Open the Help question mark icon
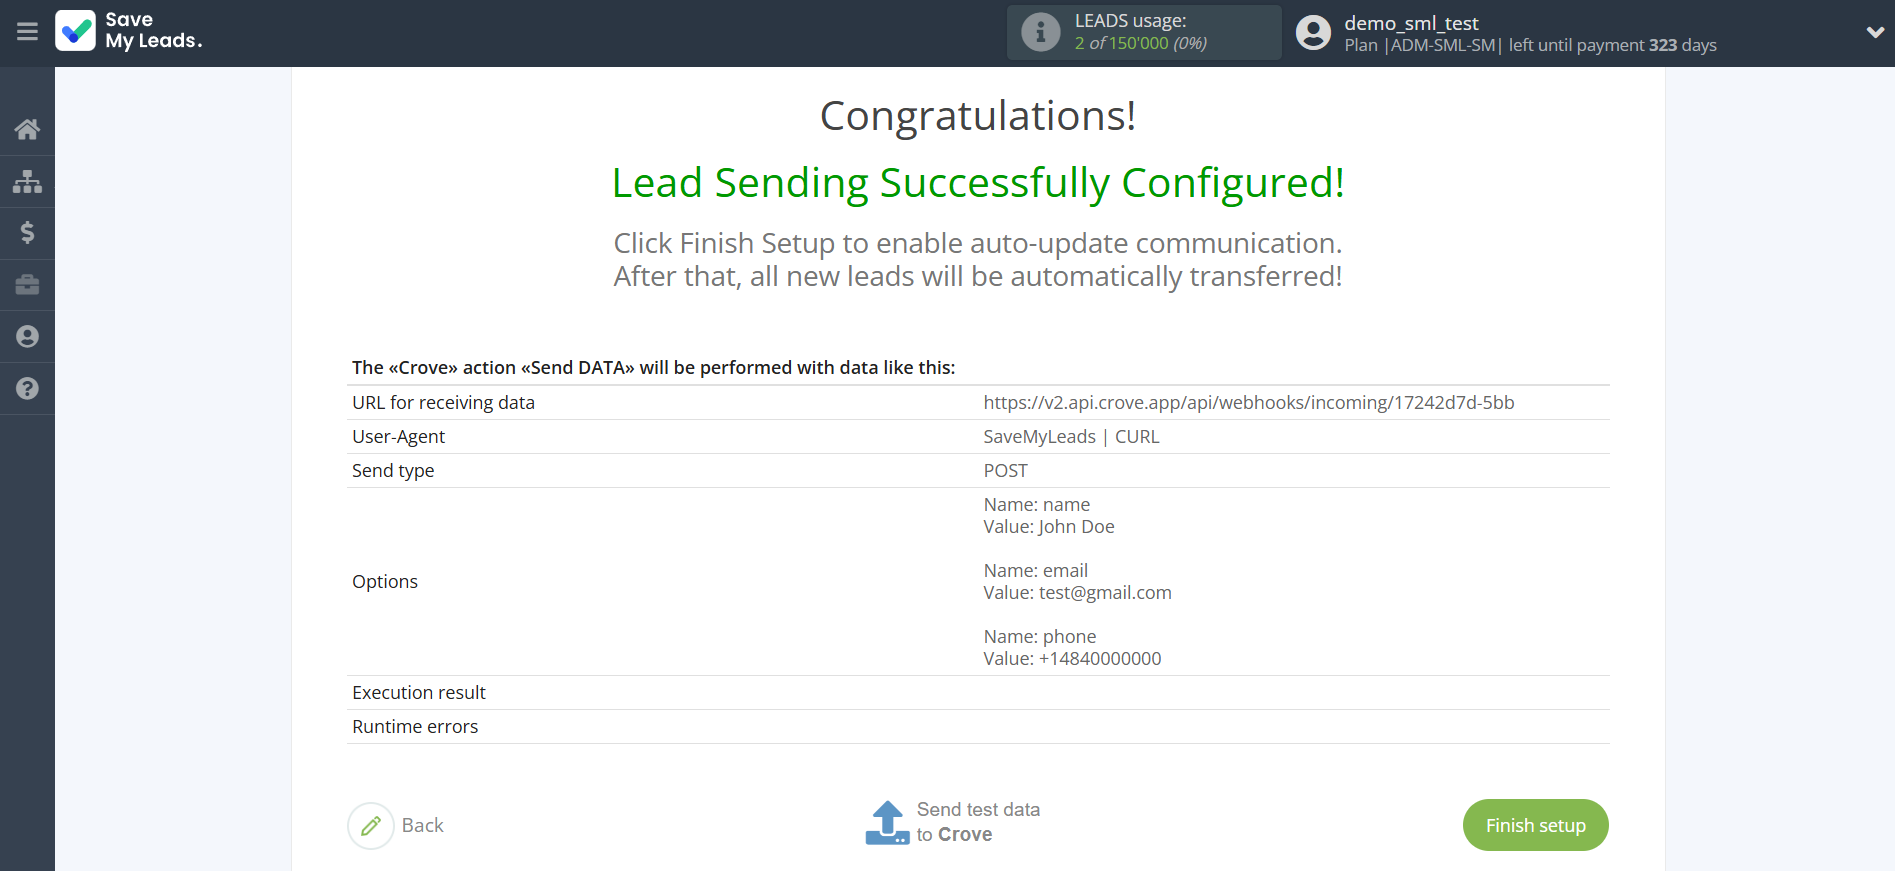The width and height of the screenshot is (1895, 871). tap(27, 389)
